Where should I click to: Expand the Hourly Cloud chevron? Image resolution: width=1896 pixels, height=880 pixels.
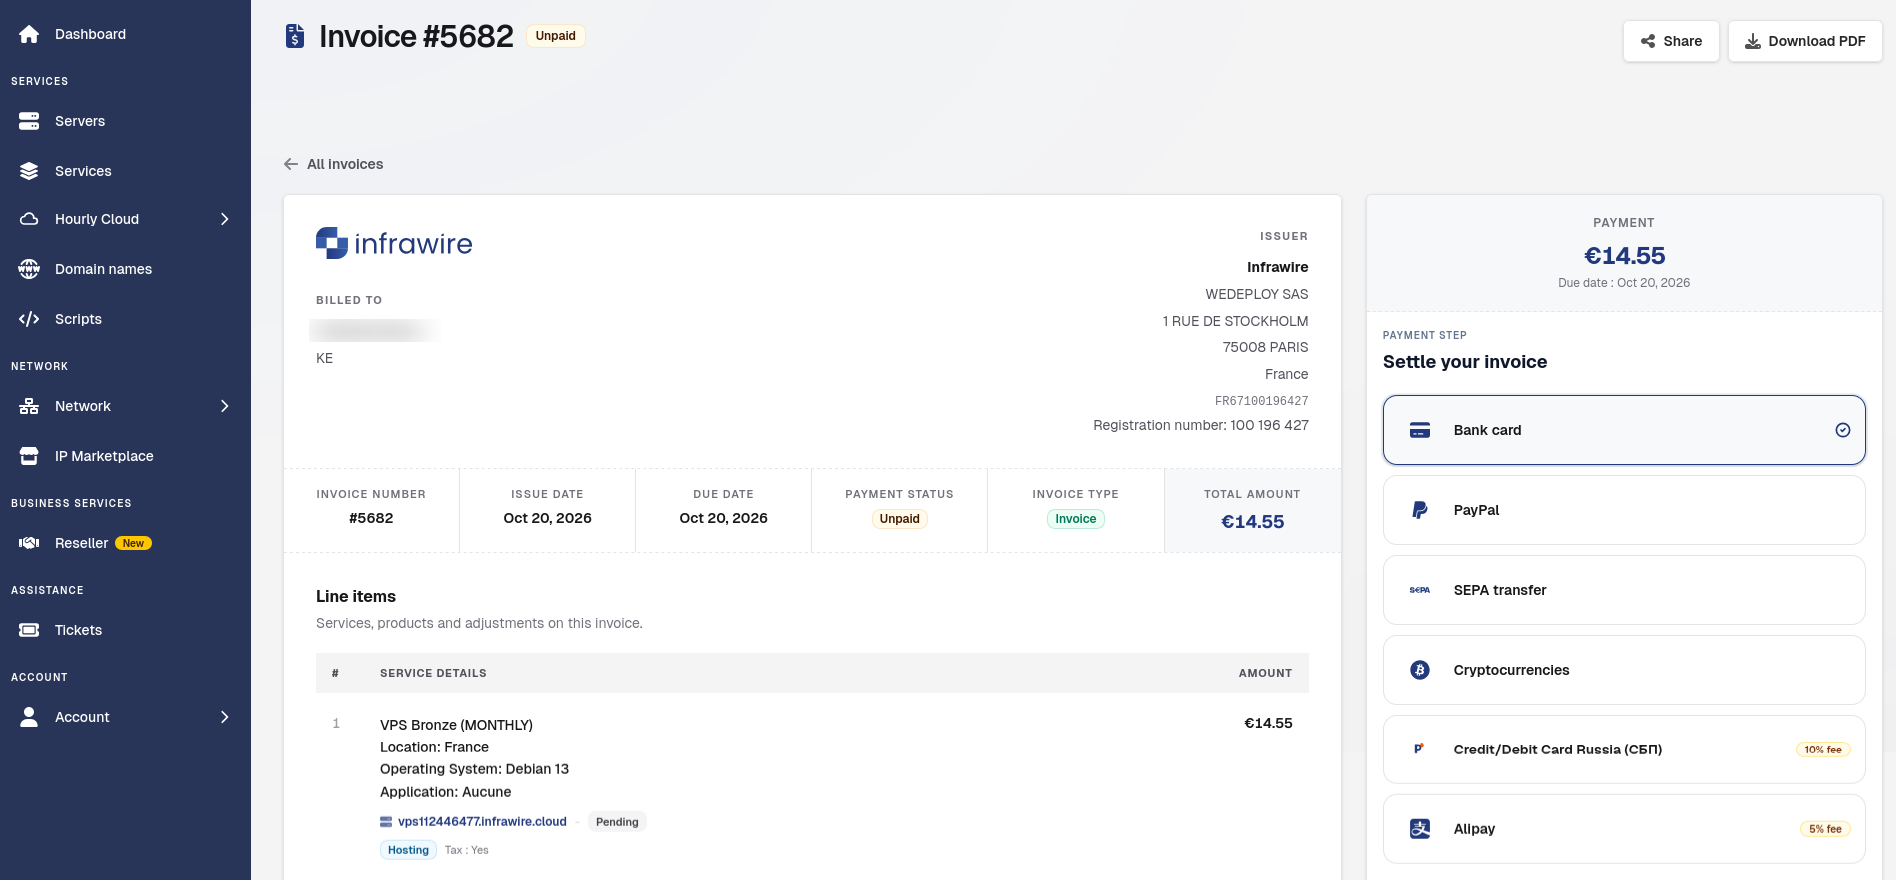224,219
